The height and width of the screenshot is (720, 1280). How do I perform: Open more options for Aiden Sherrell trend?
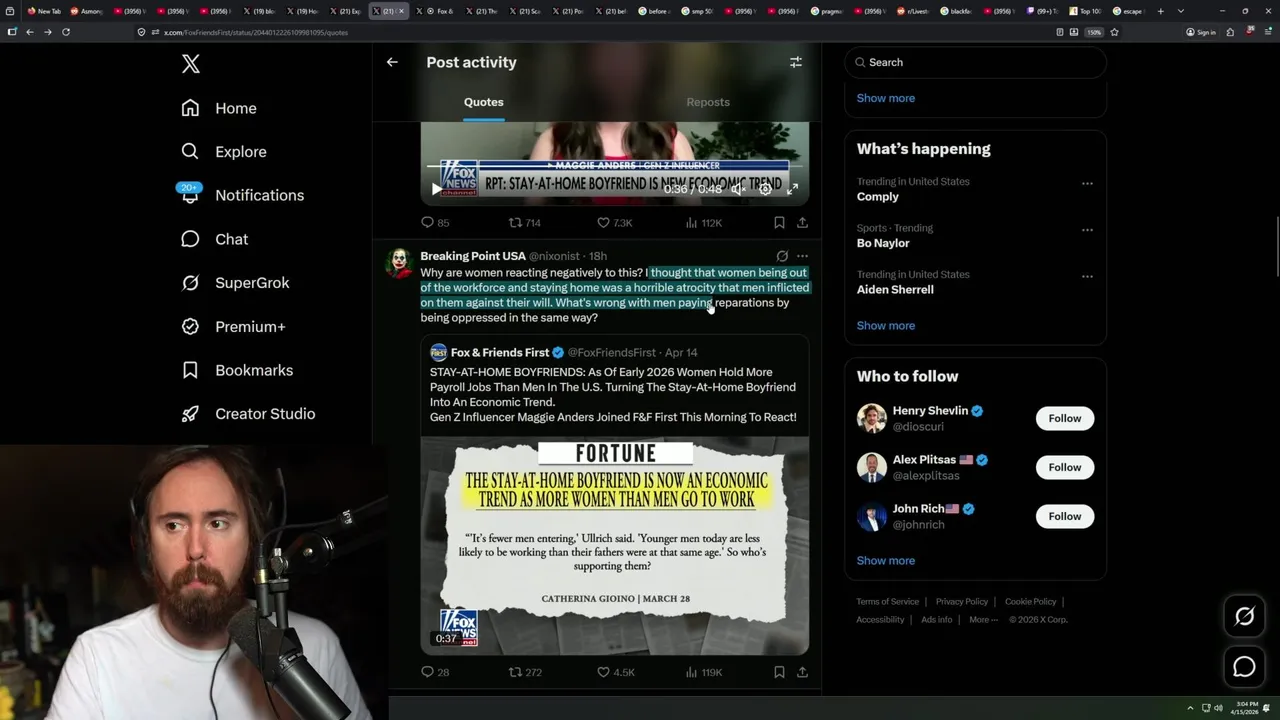click(x=1087, y=275)
